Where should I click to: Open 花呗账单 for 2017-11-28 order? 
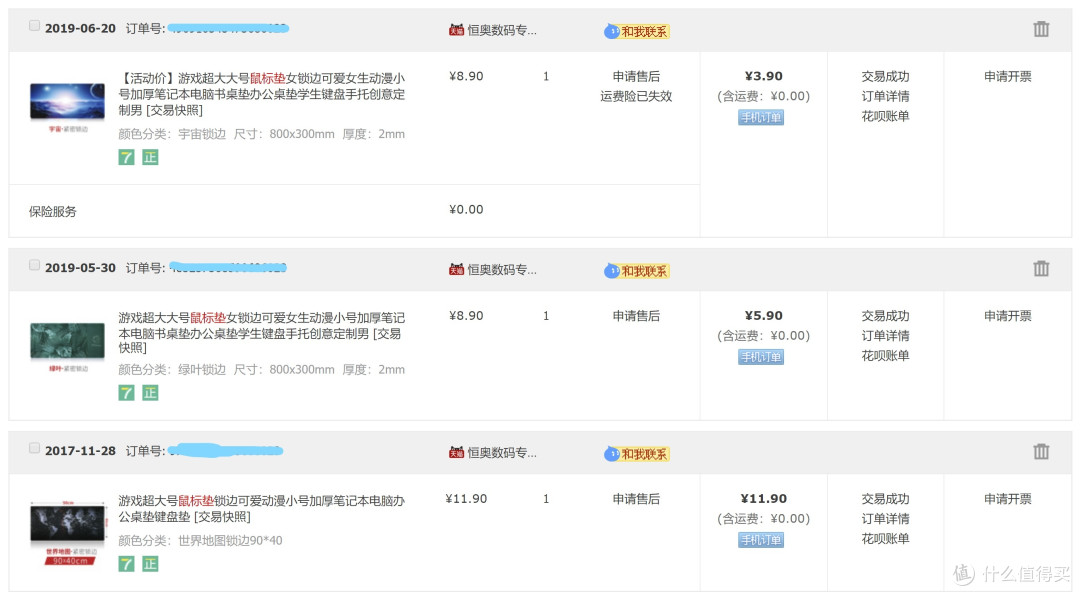tap(886, 539)
